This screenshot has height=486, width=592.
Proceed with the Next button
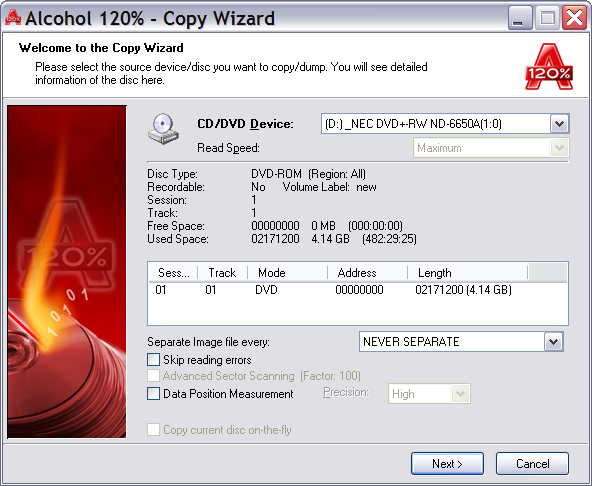coord(447,463)
